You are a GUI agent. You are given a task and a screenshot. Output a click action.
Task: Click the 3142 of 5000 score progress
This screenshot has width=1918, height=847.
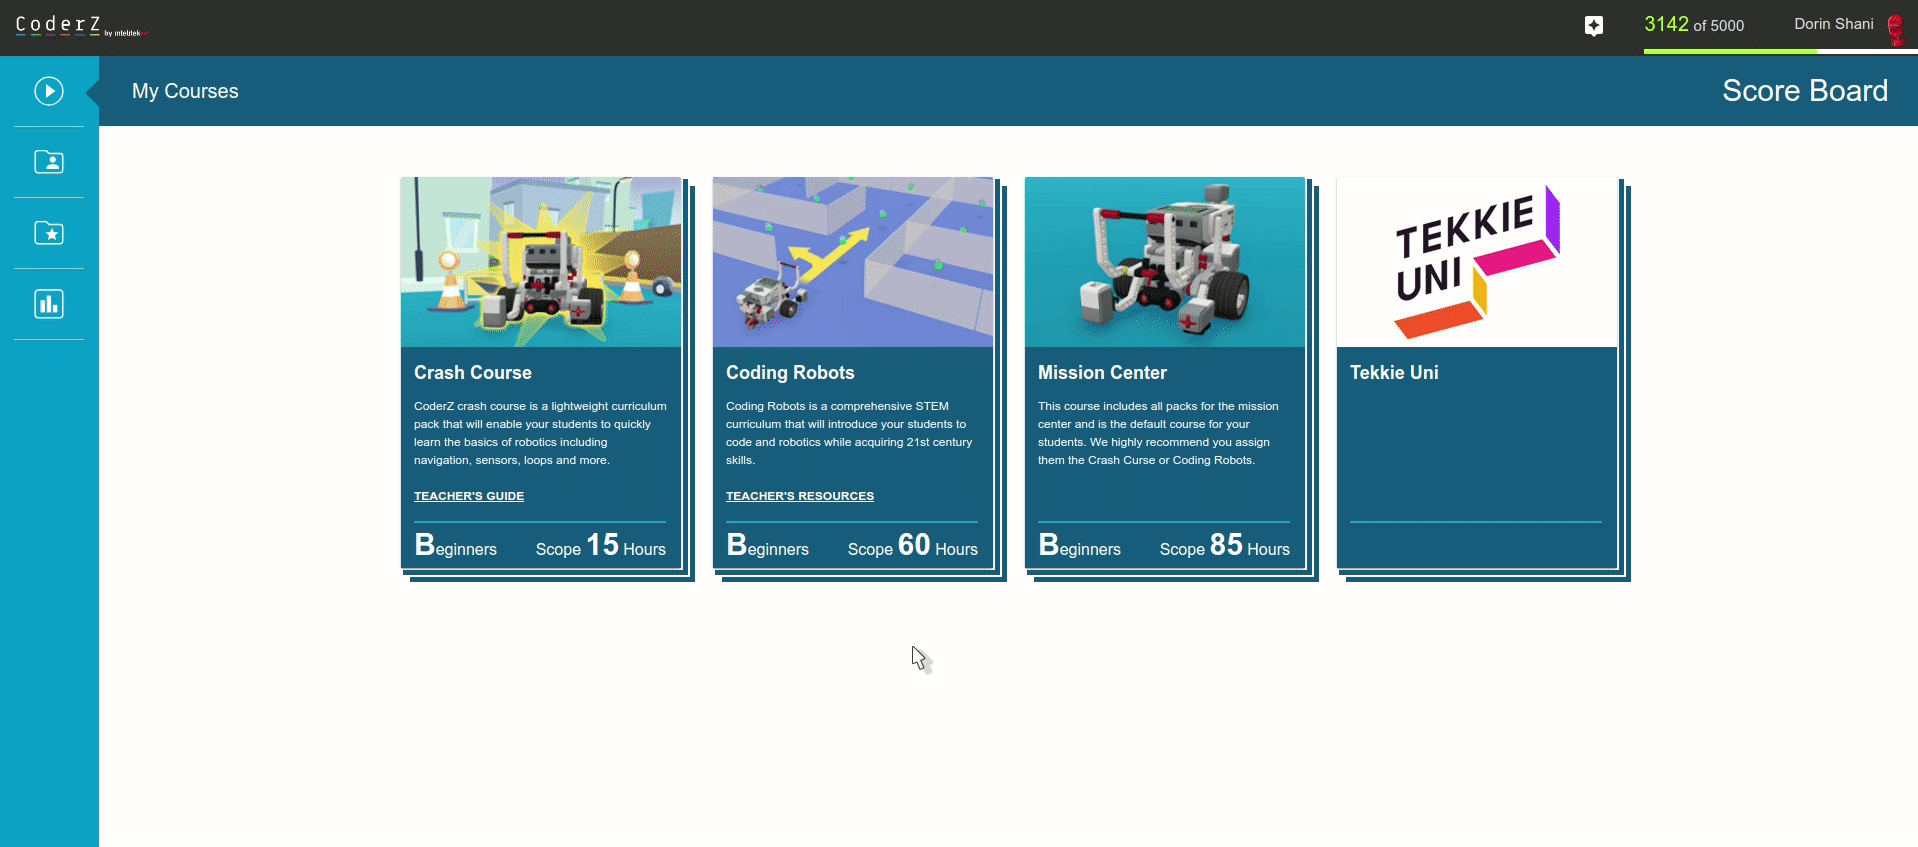coord(1694,25)
